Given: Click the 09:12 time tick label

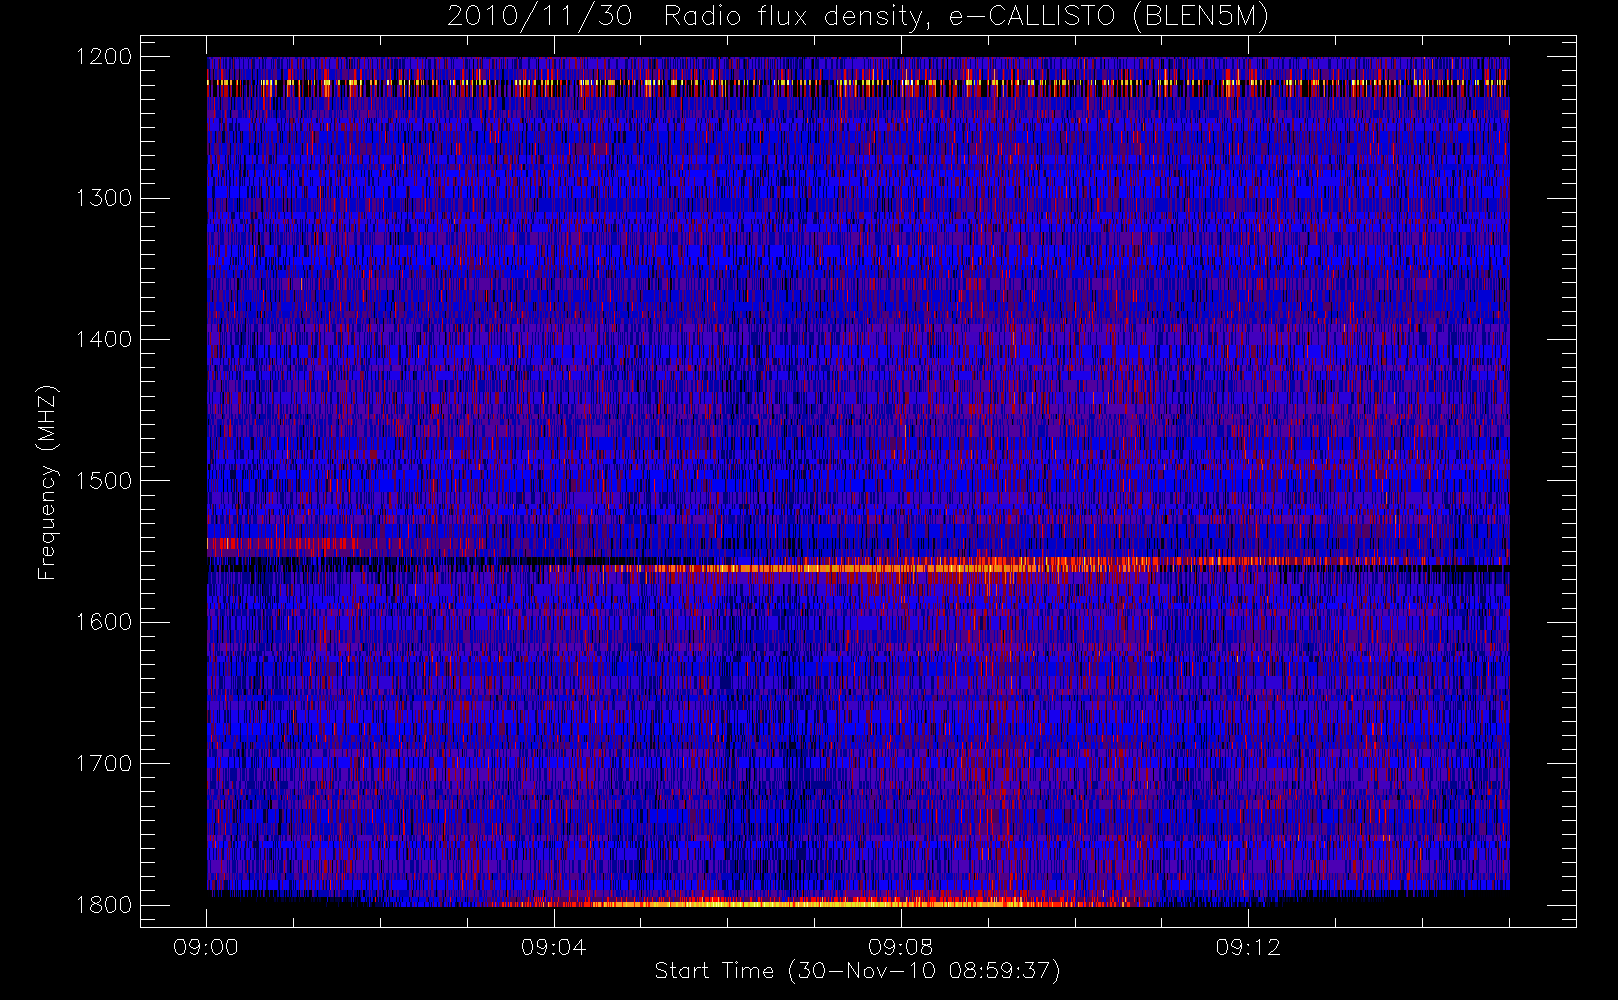Looking at the screenshot, I should (x=1248, y=947).
